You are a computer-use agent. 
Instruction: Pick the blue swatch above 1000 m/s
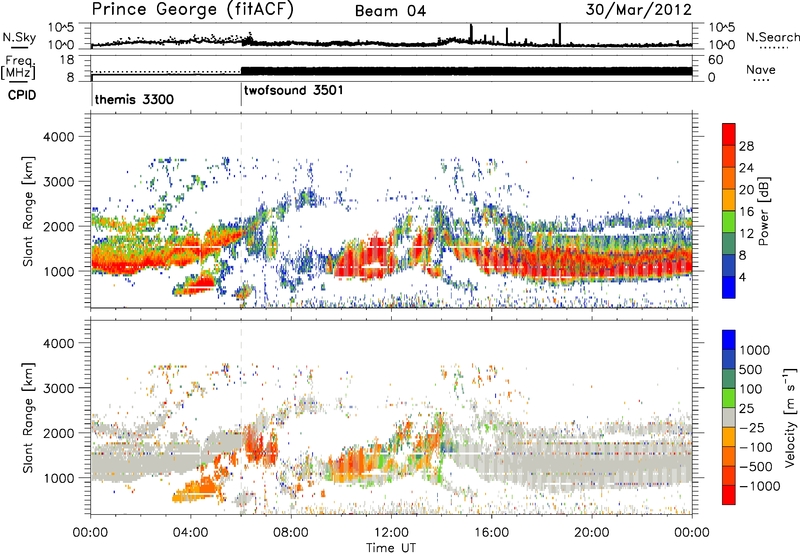[729, 340]
